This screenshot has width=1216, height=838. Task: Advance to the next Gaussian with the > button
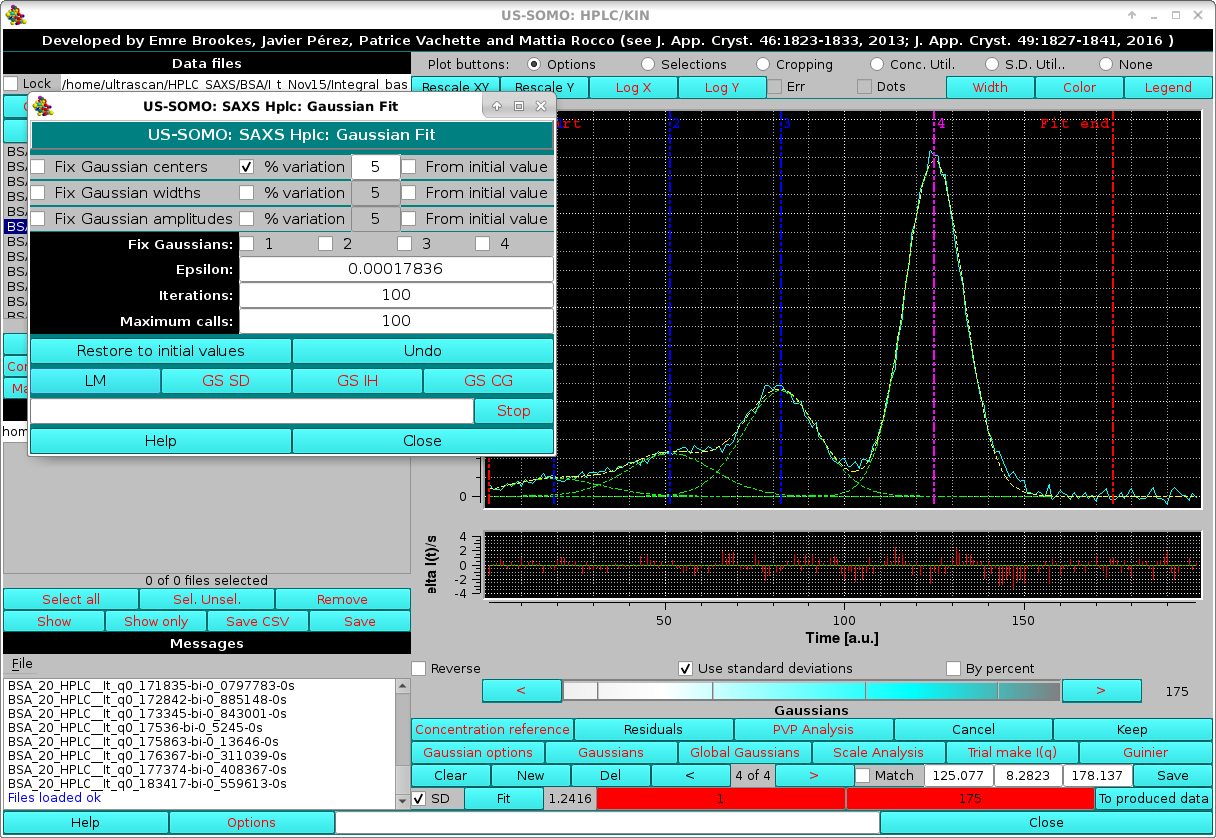coord(814,775)
